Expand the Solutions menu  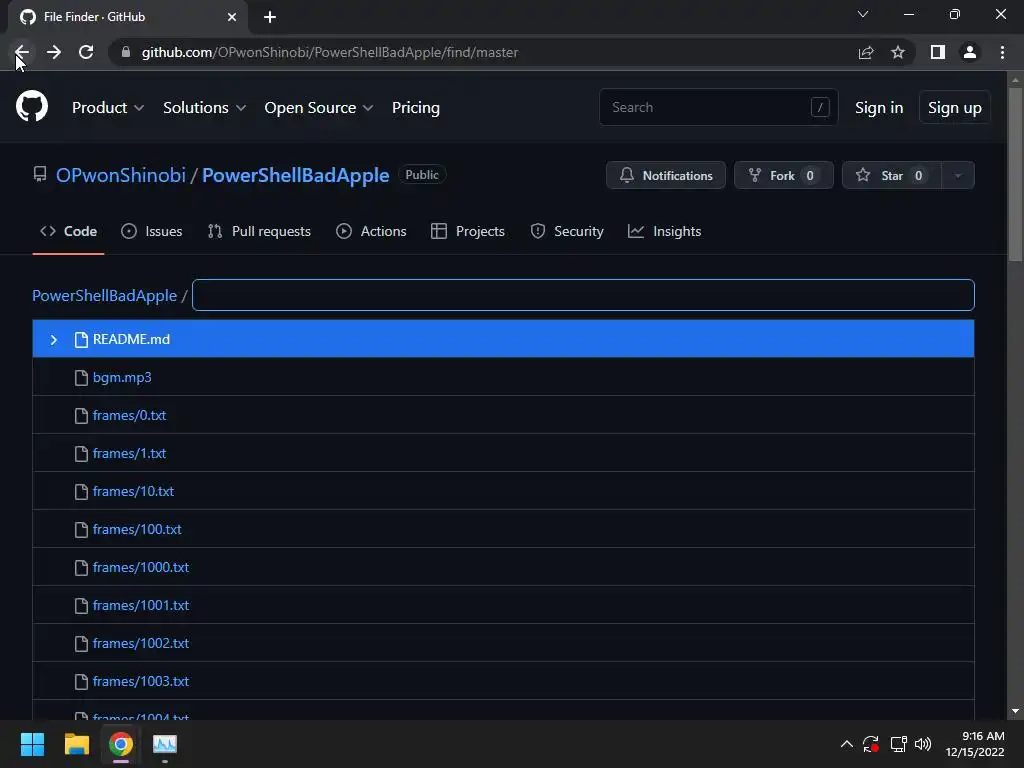[x=204, y=108]
